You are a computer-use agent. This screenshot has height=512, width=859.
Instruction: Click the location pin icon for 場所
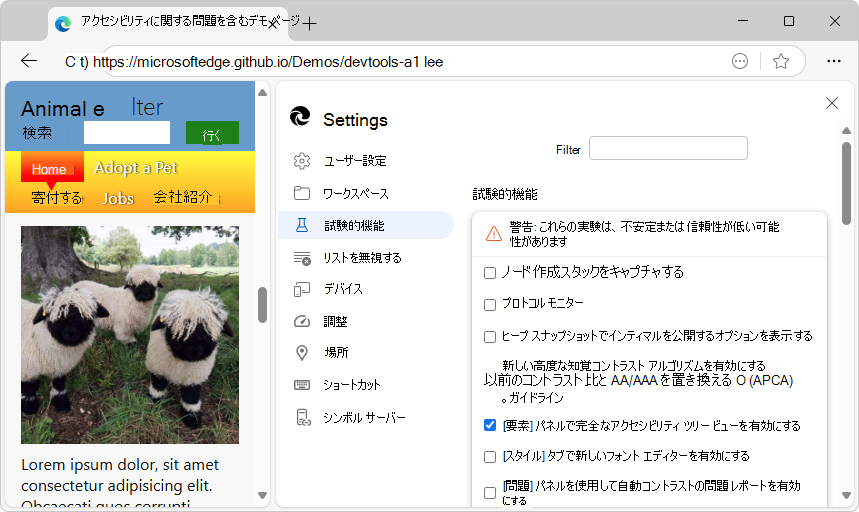click(302, 353)
